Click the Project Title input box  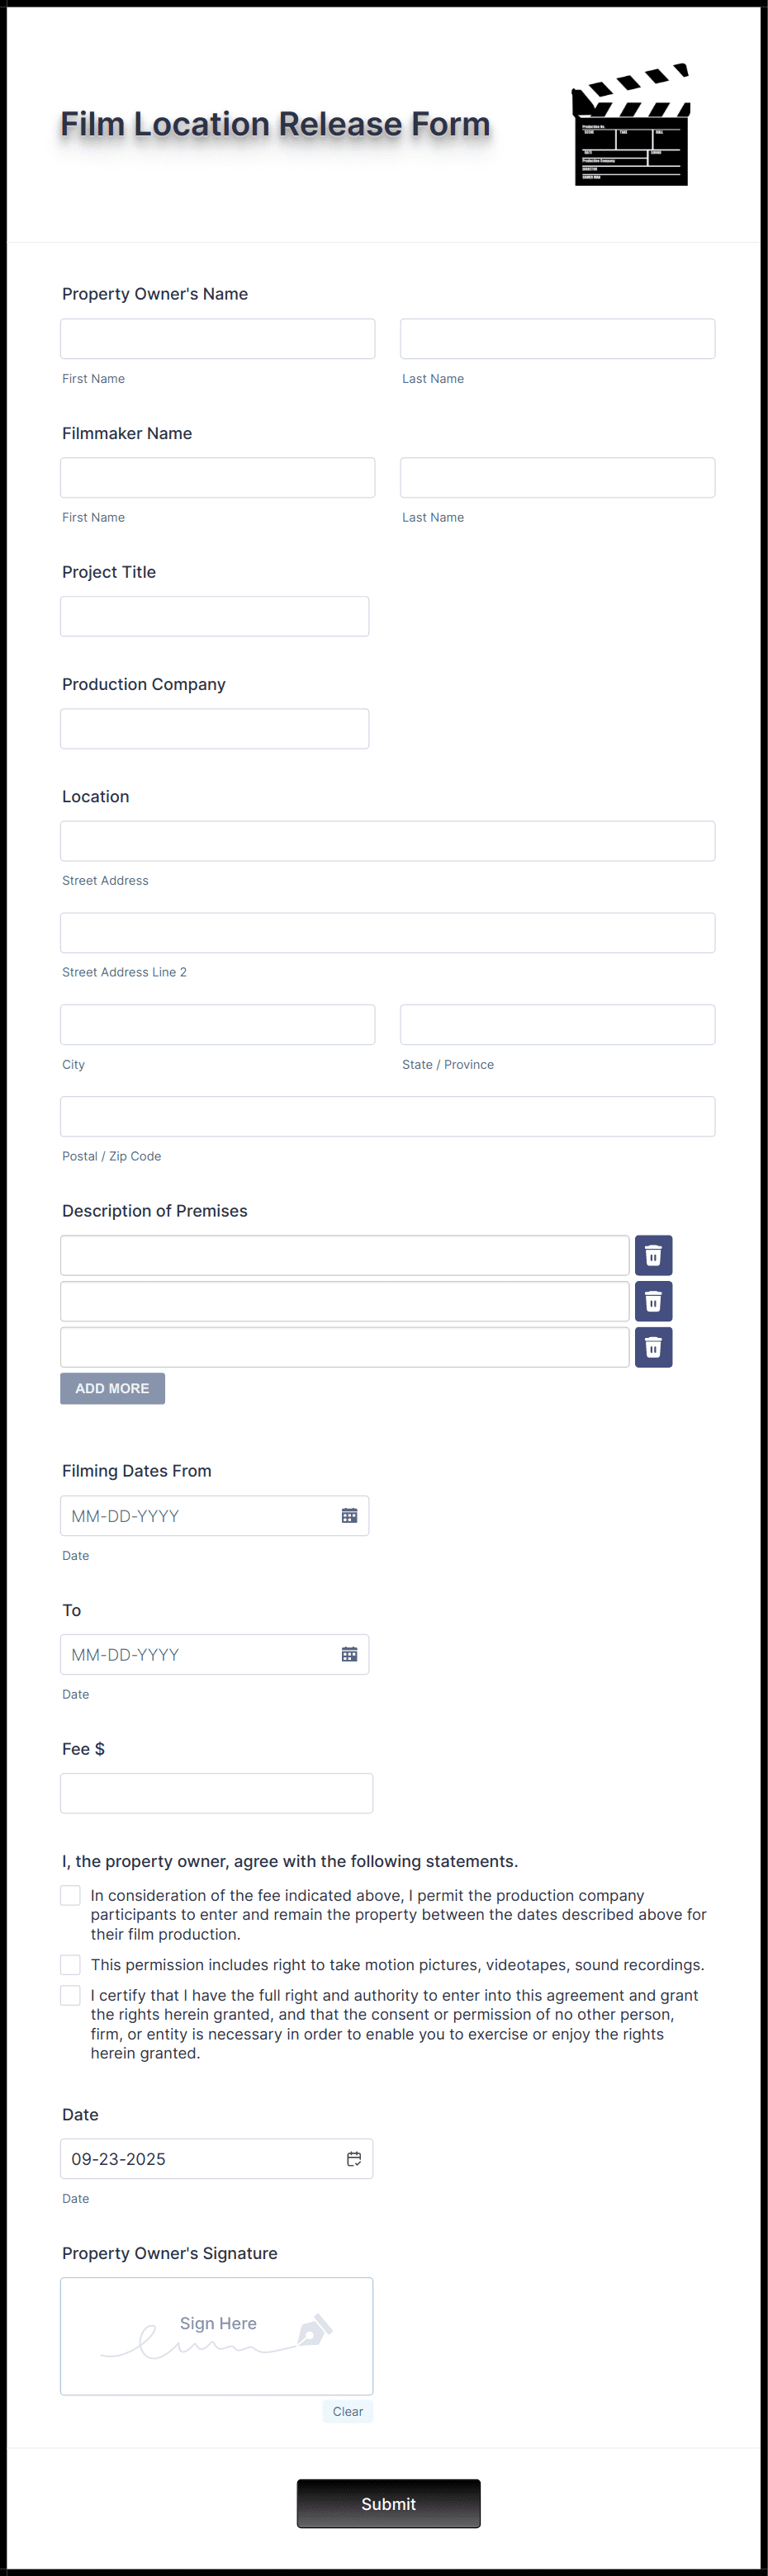214,616
